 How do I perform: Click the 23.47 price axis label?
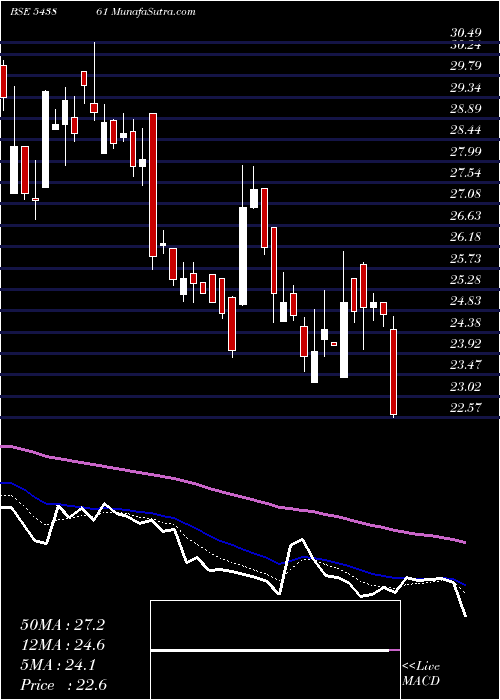(466, 365)
